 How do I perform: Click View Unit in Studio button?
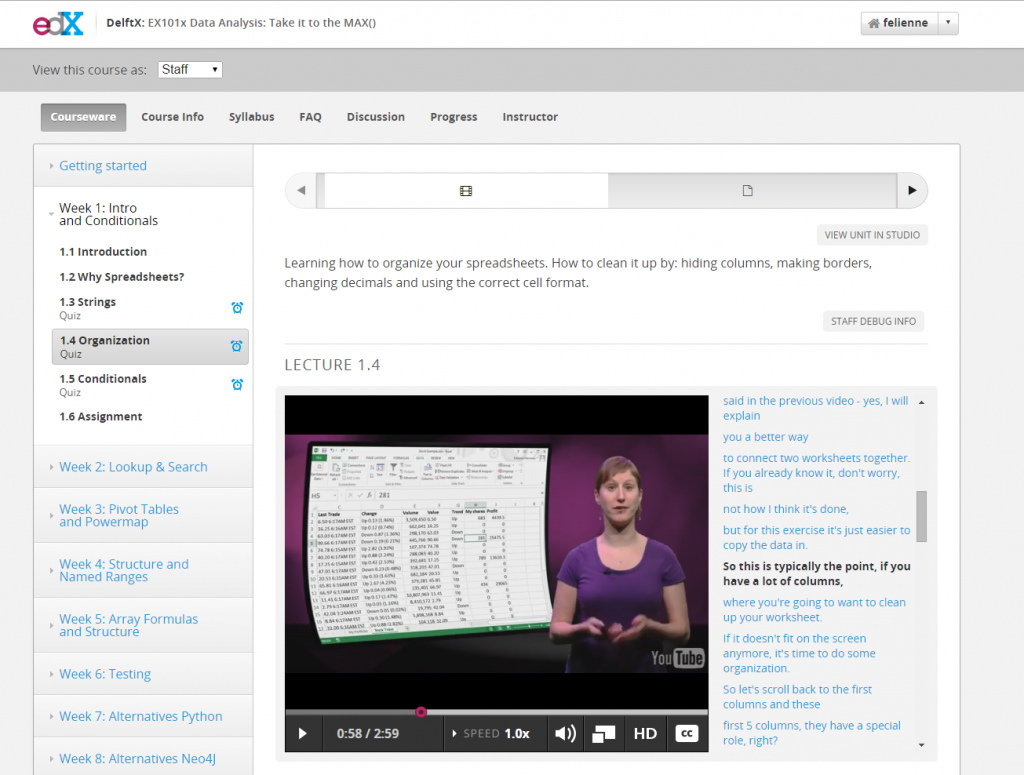click(872, 236)
